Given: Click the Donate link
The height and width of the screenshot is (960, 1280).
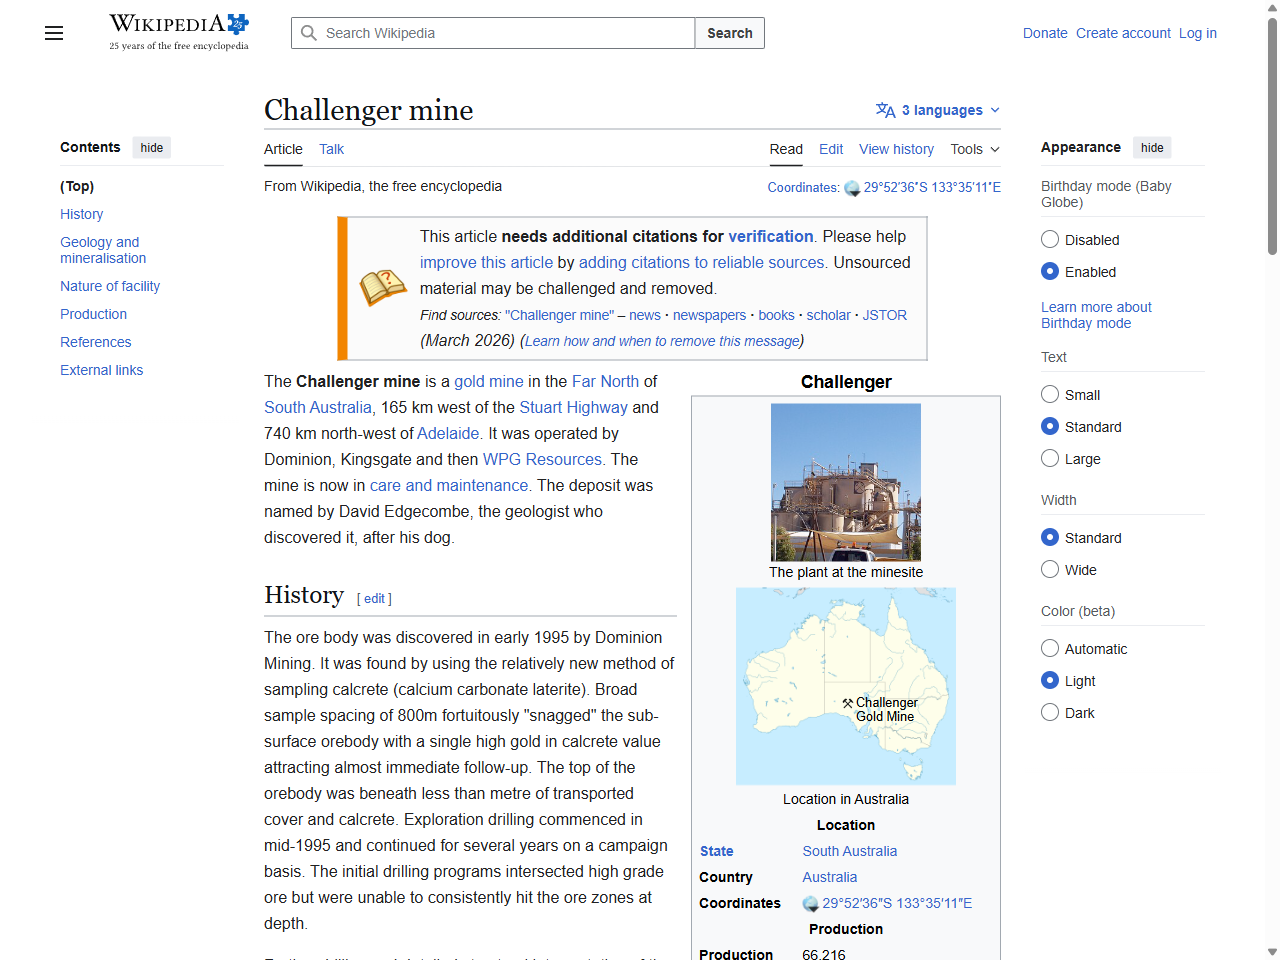Looking at the screenshot, I should click(1045, 33).
